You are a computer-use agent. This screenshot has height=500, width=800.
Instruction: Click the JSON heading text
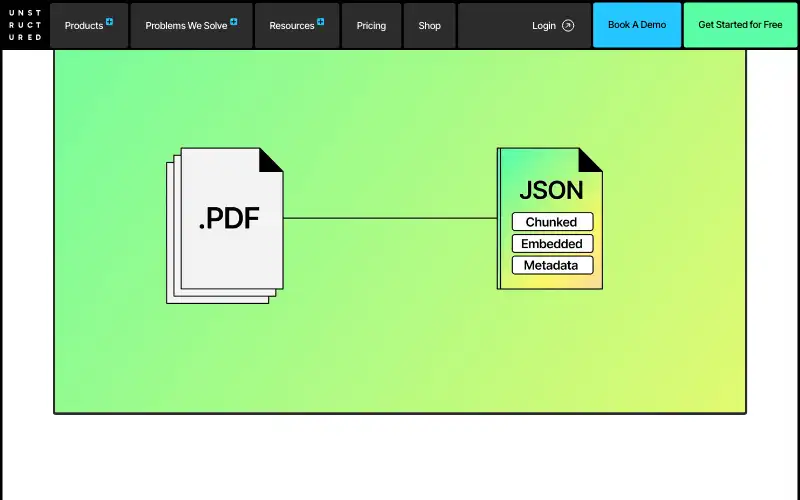click(x=552, y=190)
